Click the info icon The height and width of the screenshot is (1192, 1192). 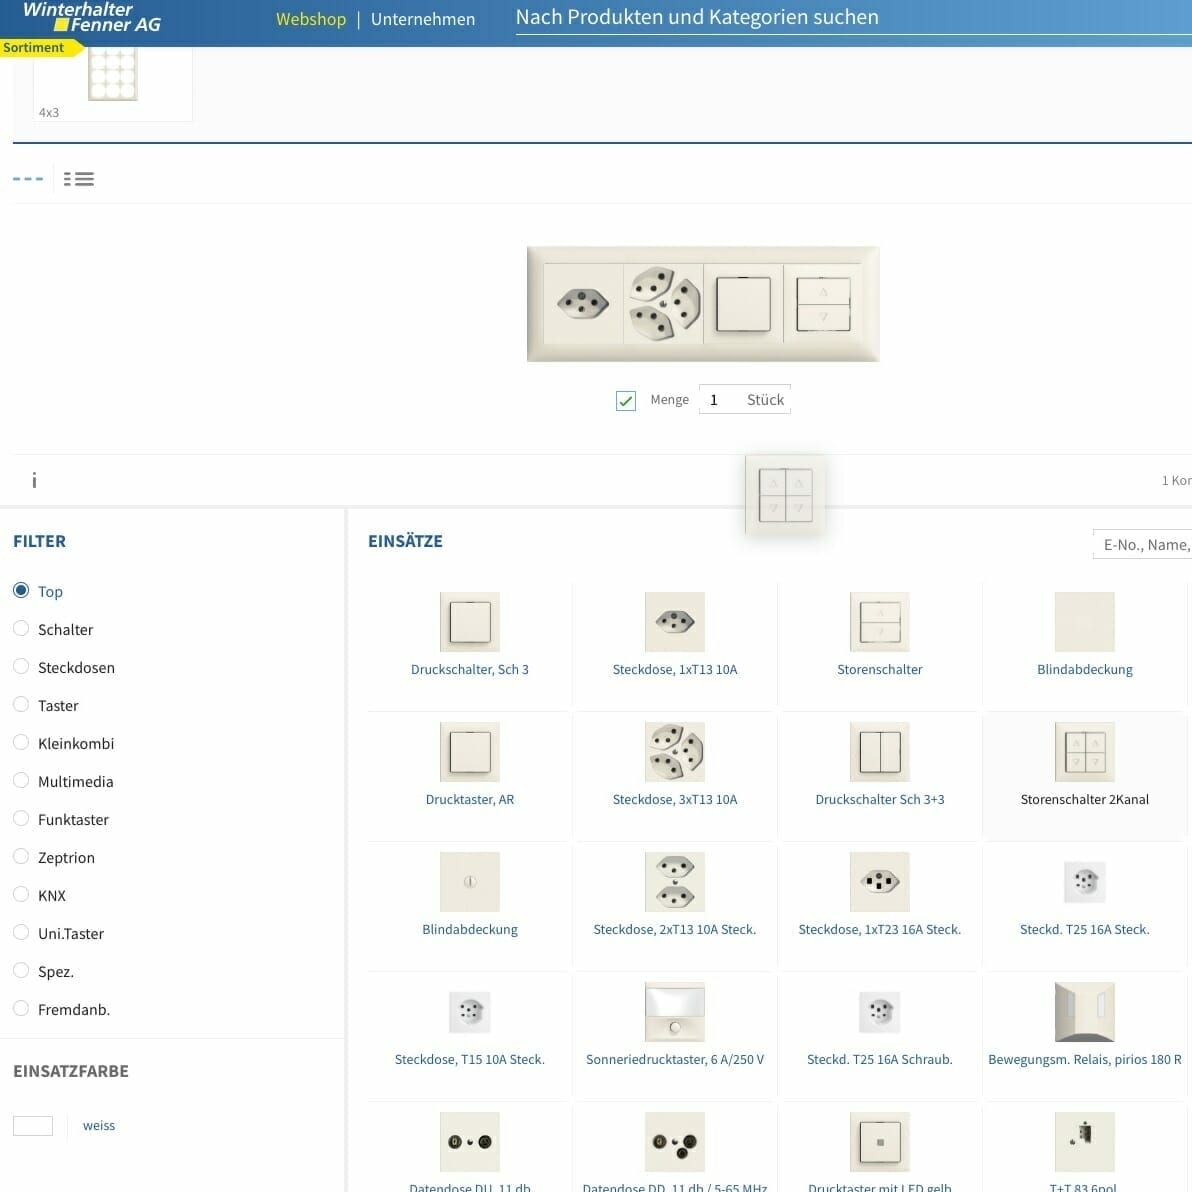click(34, 481)
